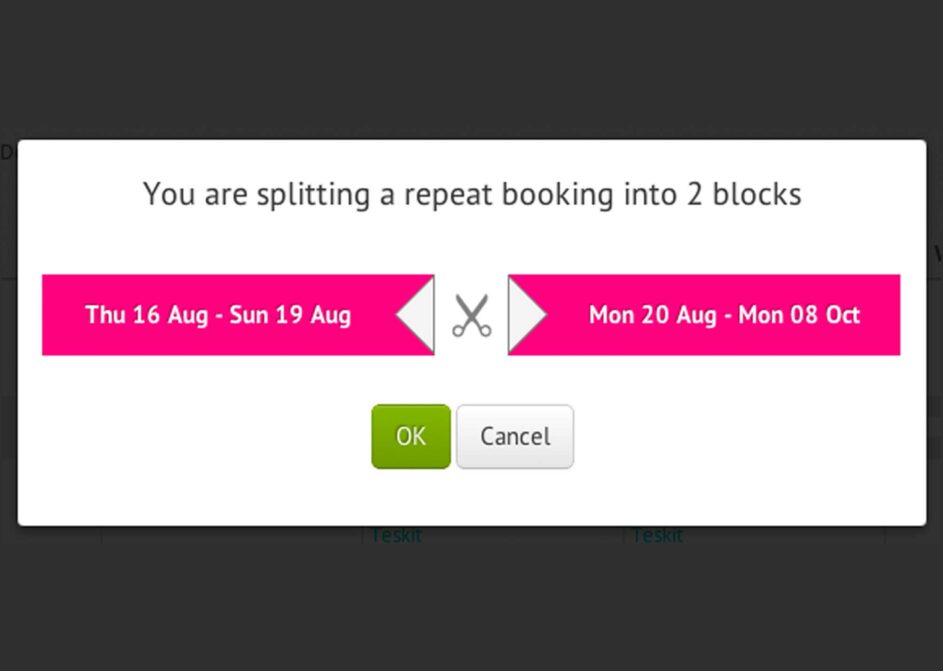Click the dark overlay below the dialog
The height and width of the screenshot is (671, 943).
pos(472,601)
